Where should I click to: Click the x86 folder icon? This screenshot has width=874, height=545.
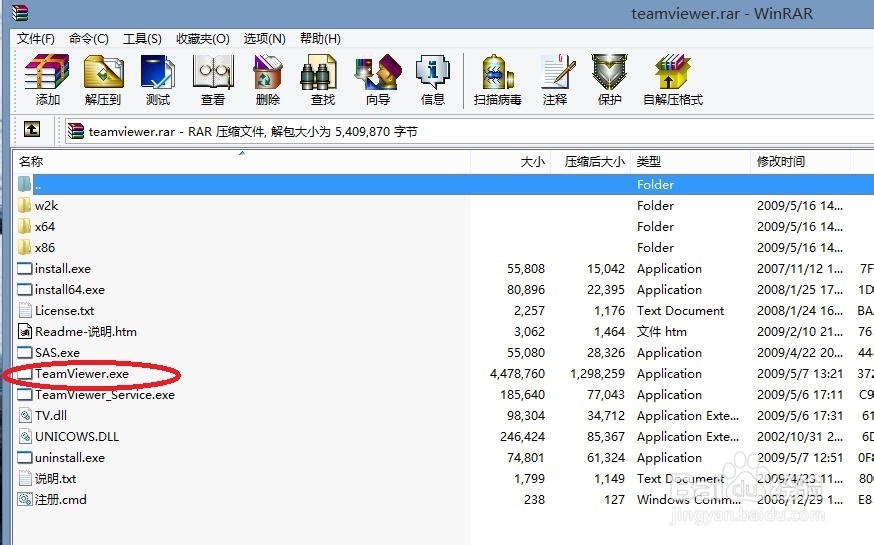[24, 247]
